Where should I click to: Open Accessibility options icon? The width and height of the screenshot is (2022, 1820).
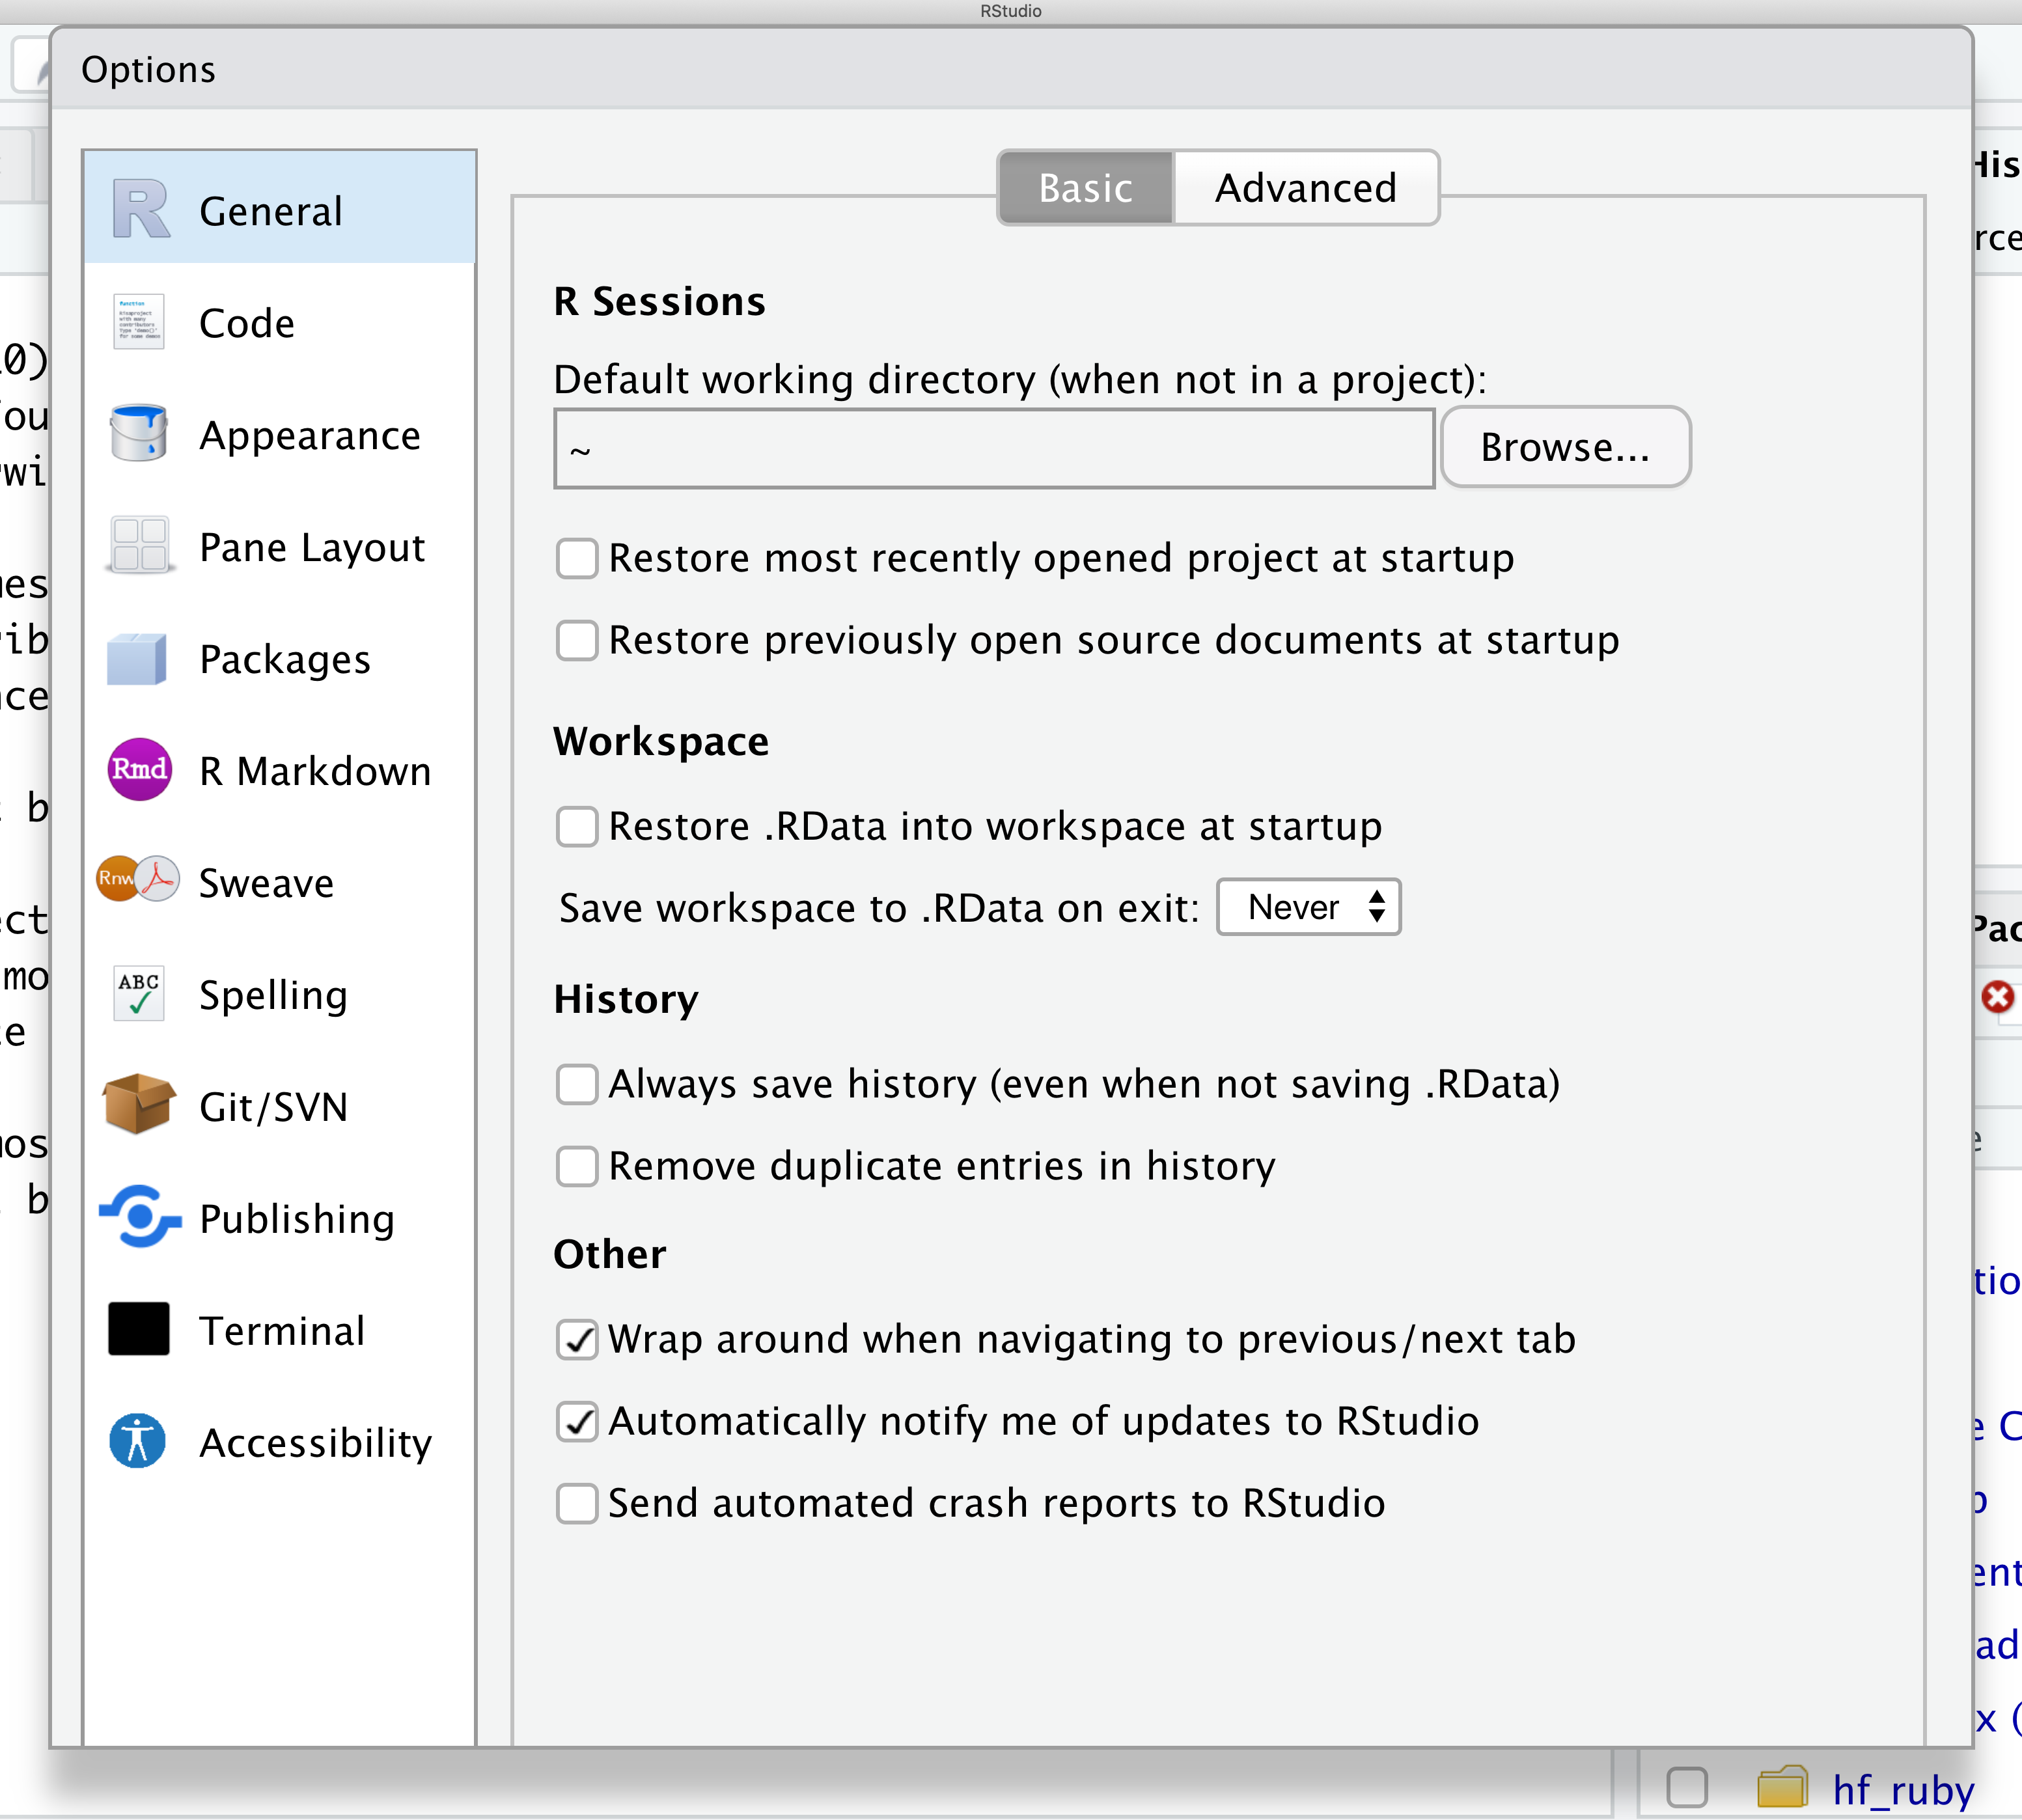[x=138, y=1441]
